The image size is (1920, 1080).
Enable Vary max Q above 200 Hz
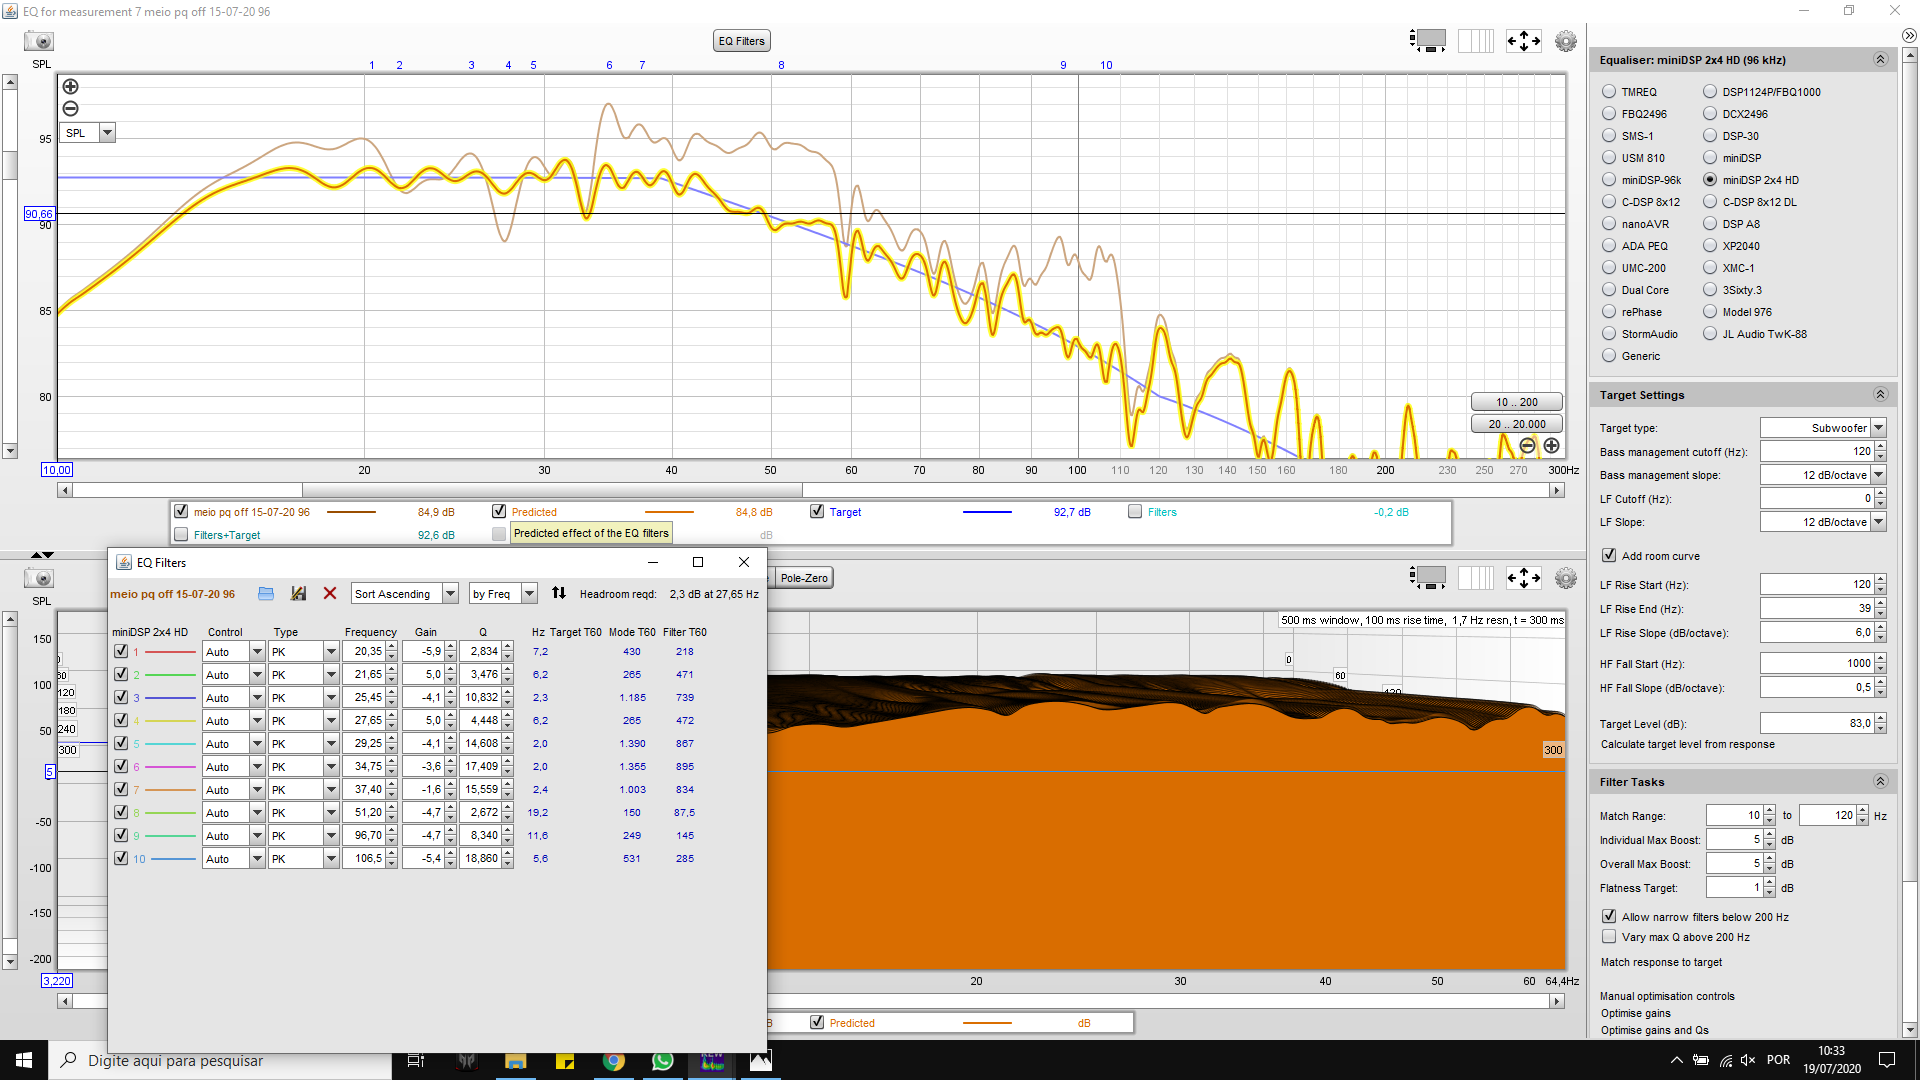pyautogui.click(x=1609, y=937)
